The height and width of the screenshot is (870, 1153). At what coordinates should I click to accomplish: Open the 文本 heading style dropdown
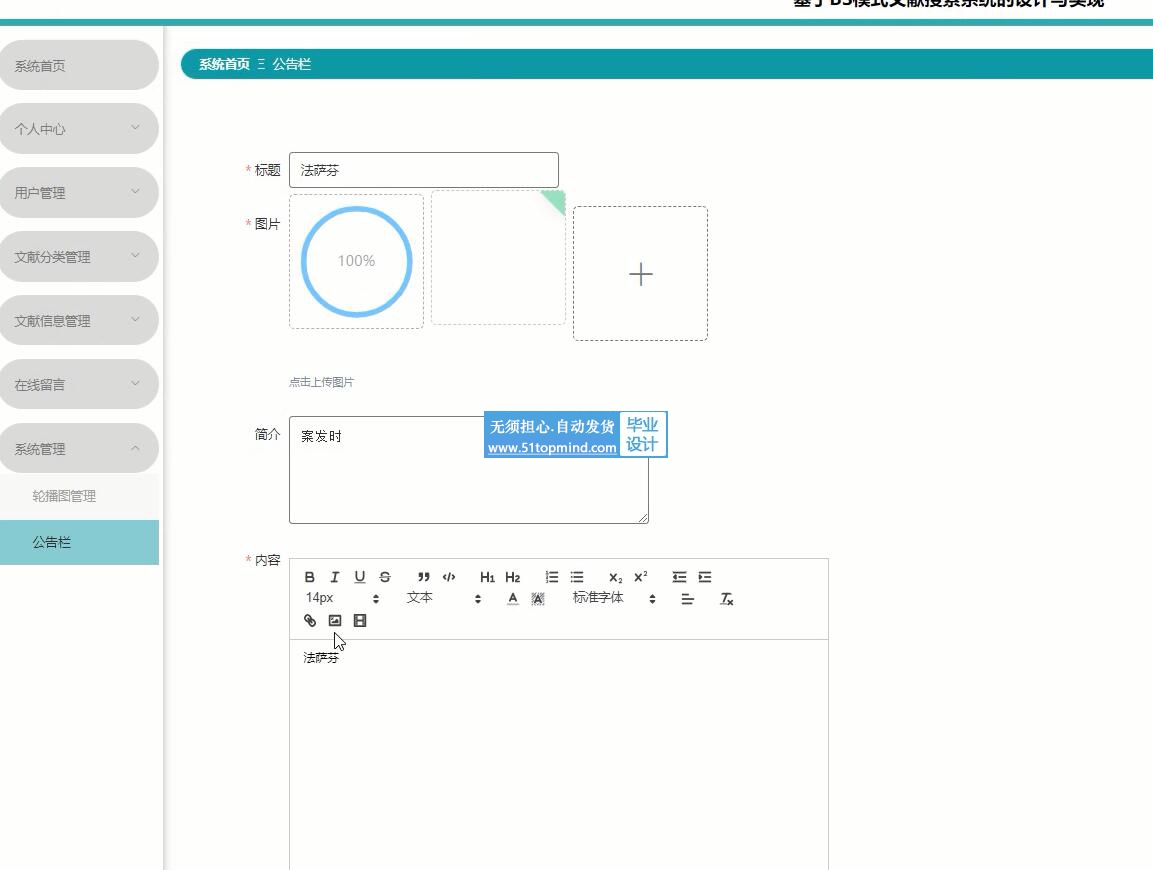coord(444,598)
